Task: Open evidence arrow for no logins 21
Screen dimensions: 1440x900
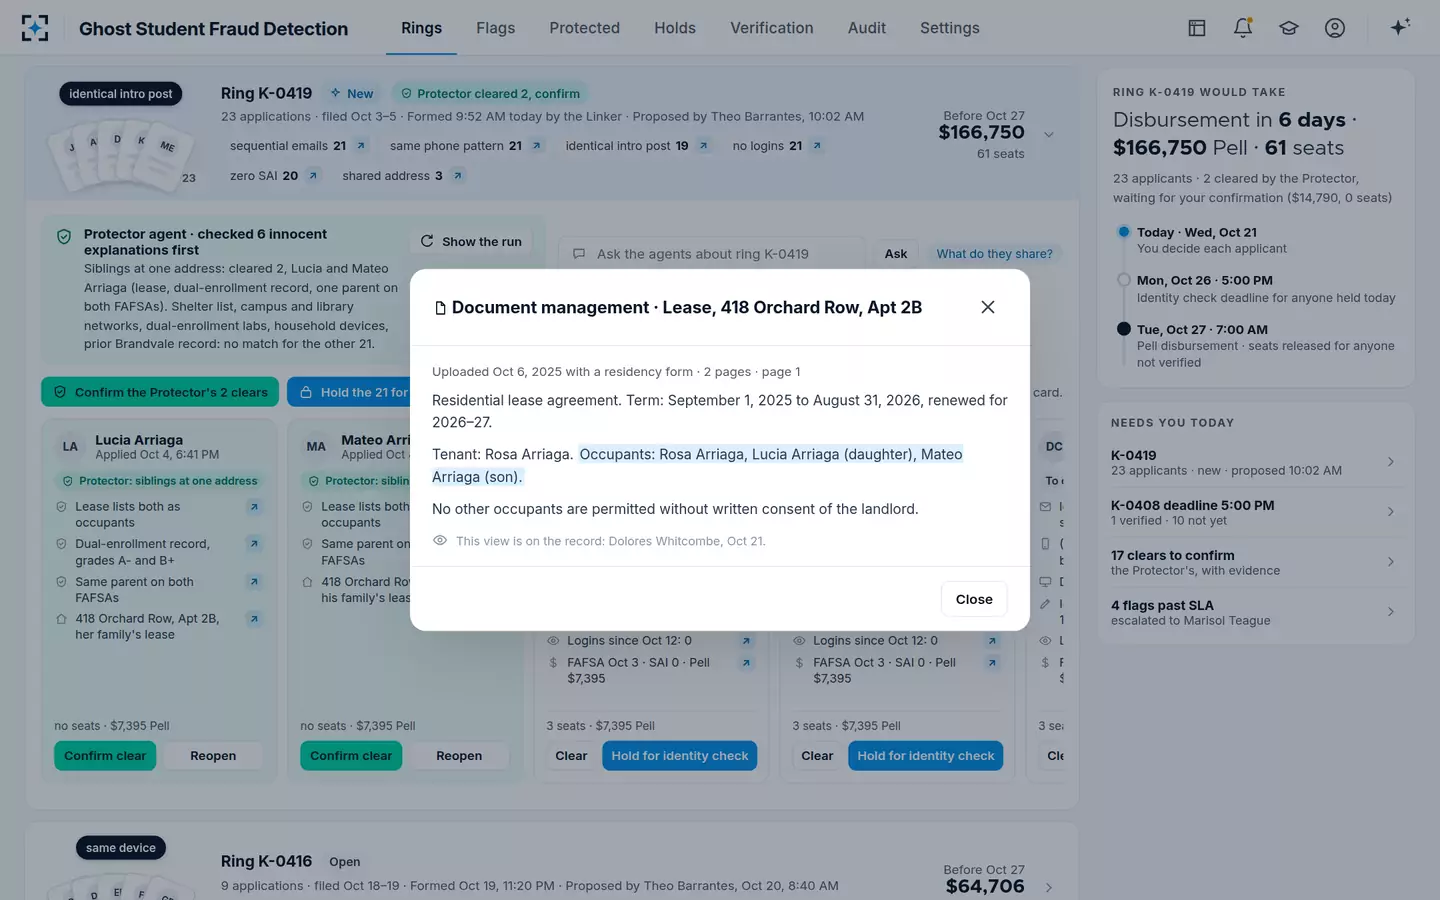Action: (817, 146)
